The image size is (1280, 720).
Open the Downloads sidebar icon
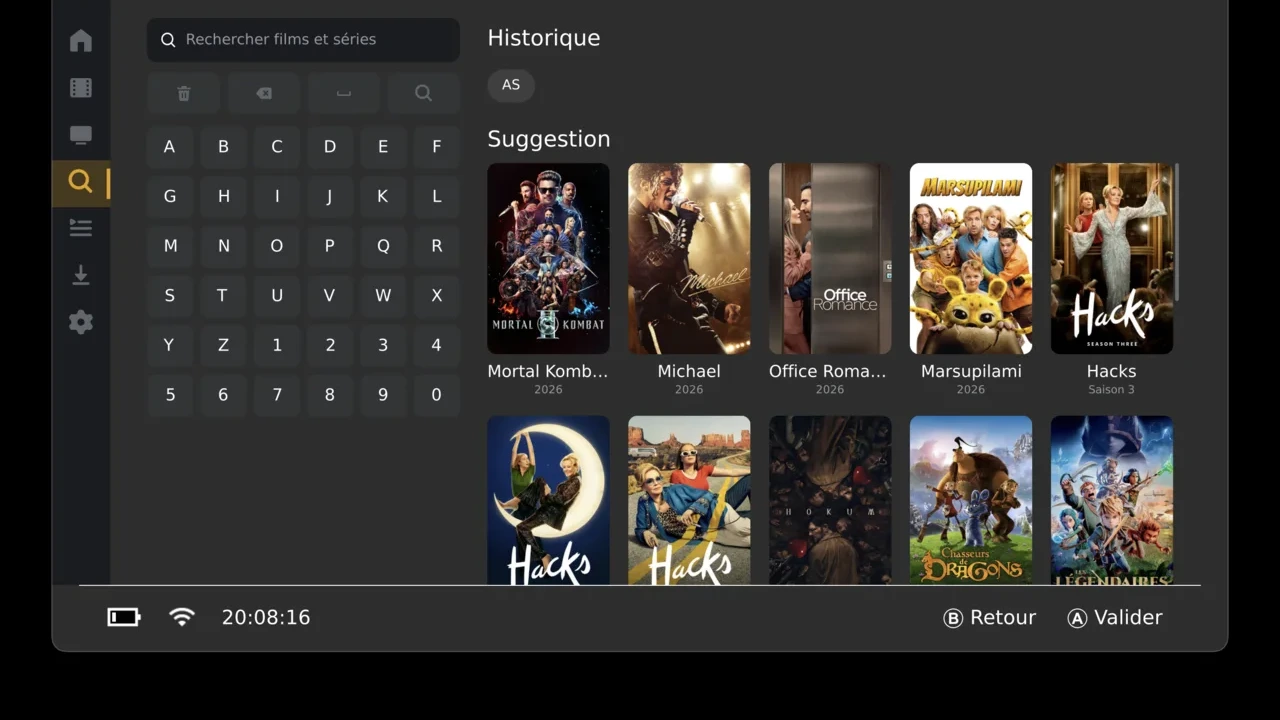tap(81, 275)
